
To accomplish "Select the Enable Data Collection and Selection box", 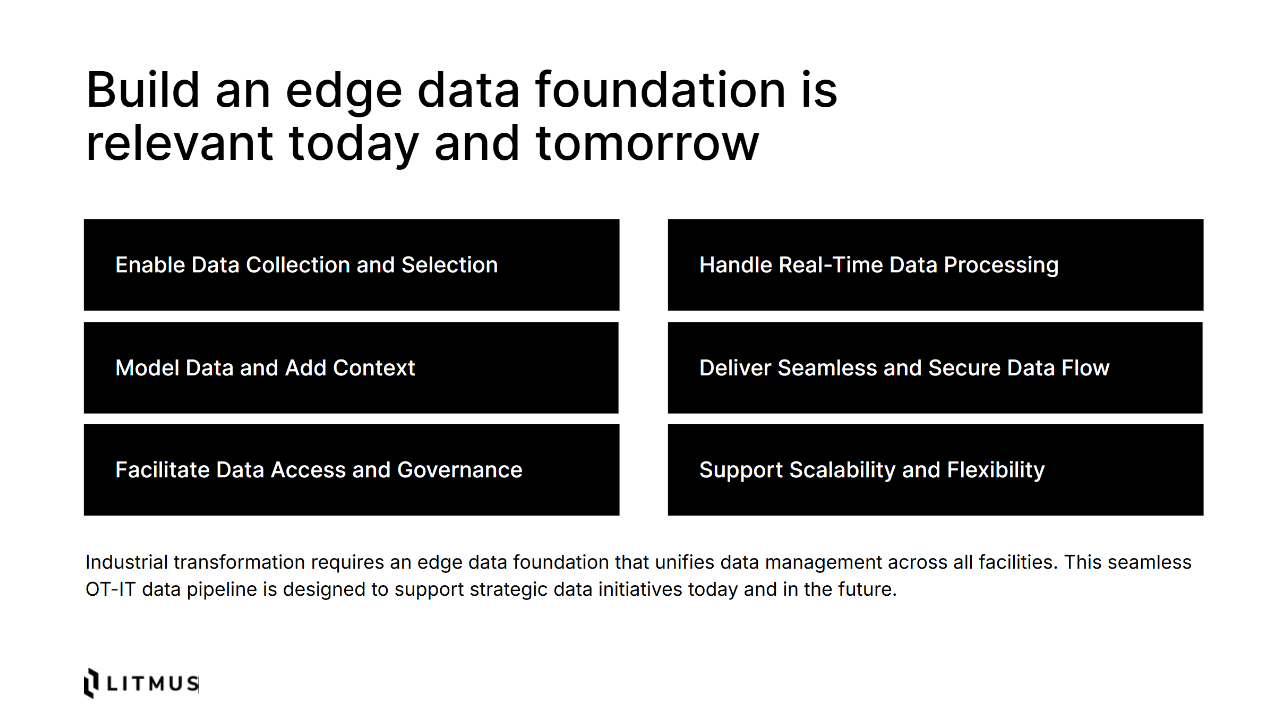I will [351, 265].
